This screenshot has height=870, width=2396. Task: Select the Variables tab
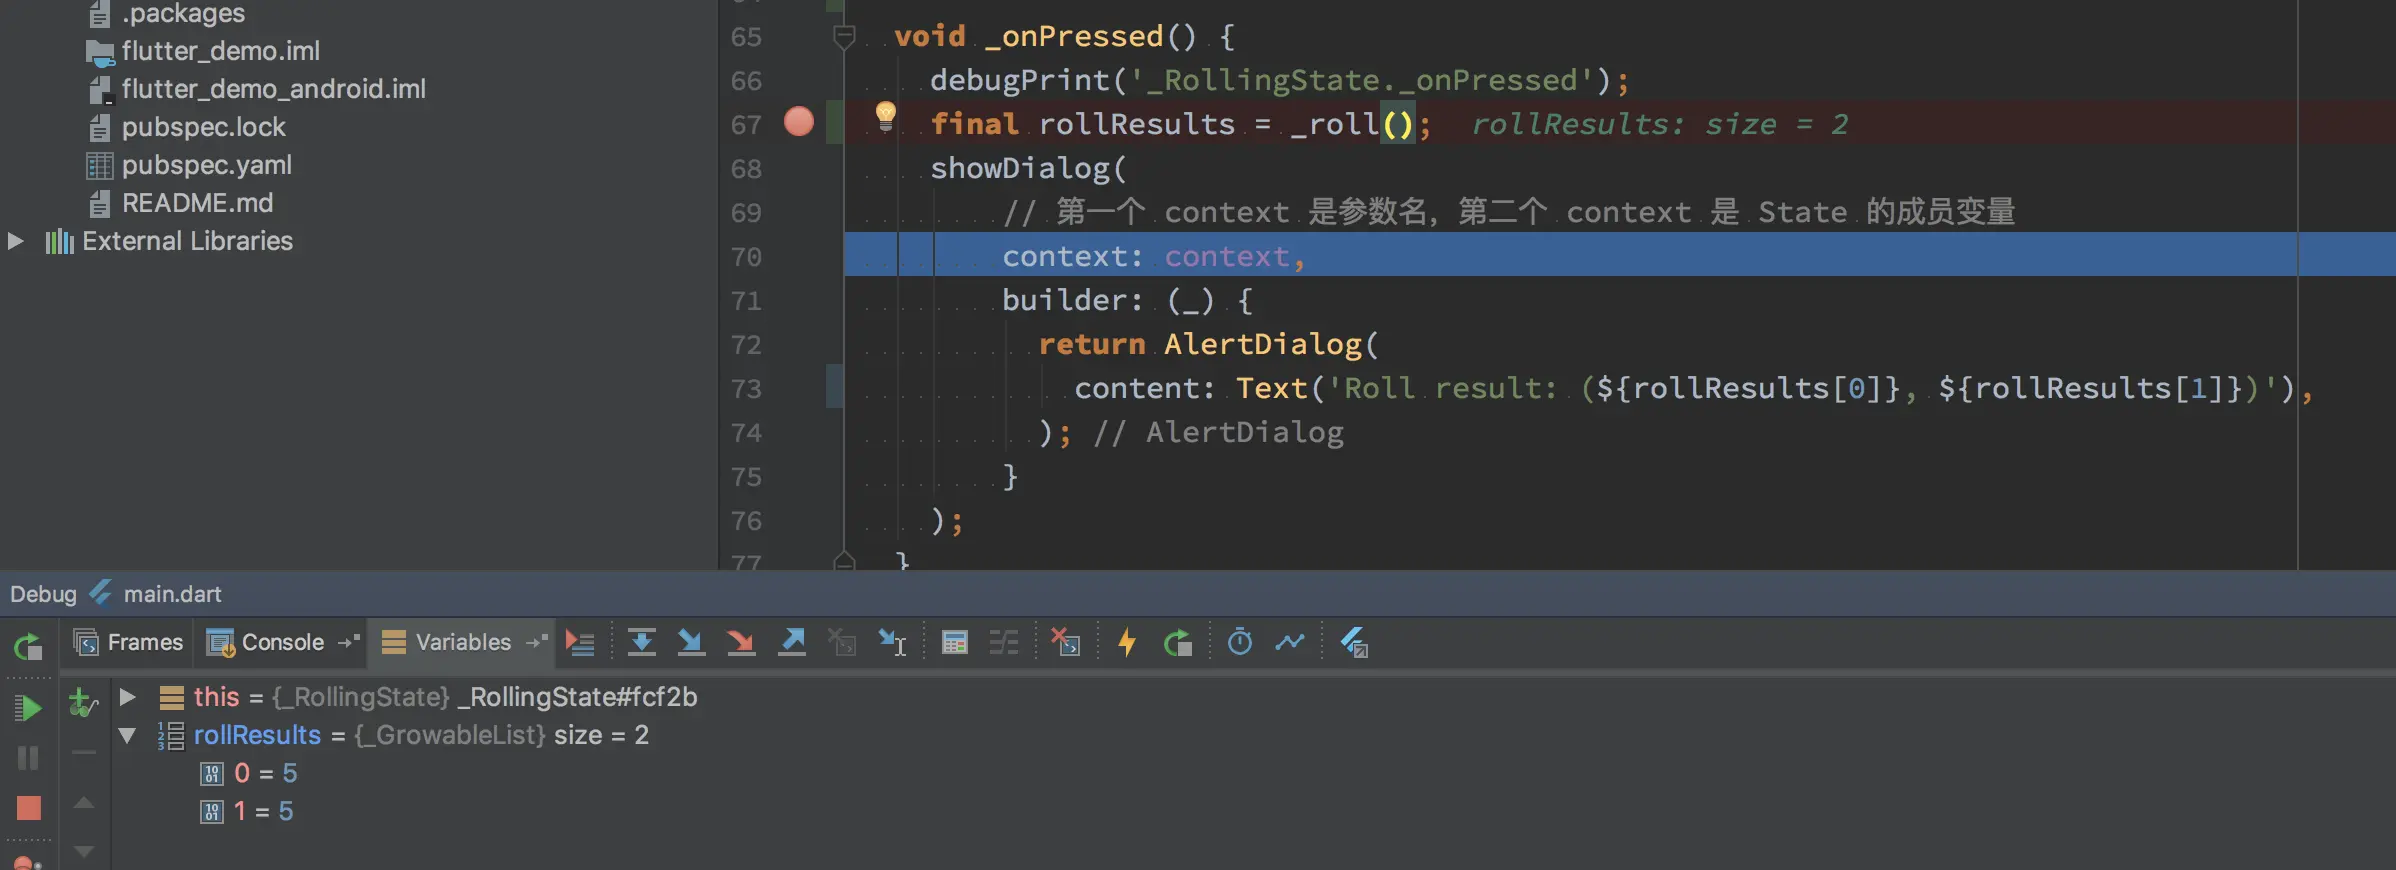(446, 642)
